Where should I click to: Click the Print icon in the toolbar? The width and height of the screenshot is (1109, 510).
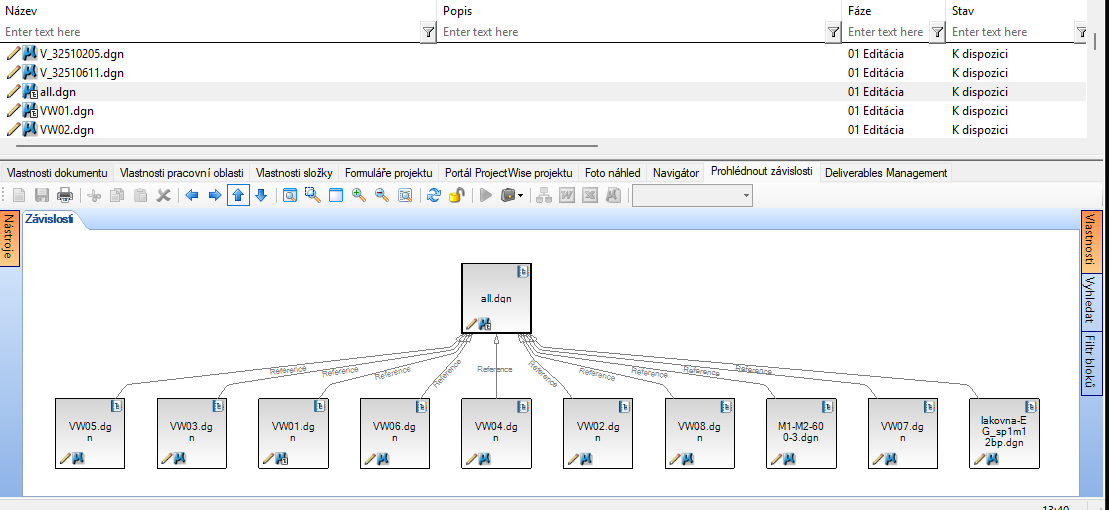(x=64, y=195)
